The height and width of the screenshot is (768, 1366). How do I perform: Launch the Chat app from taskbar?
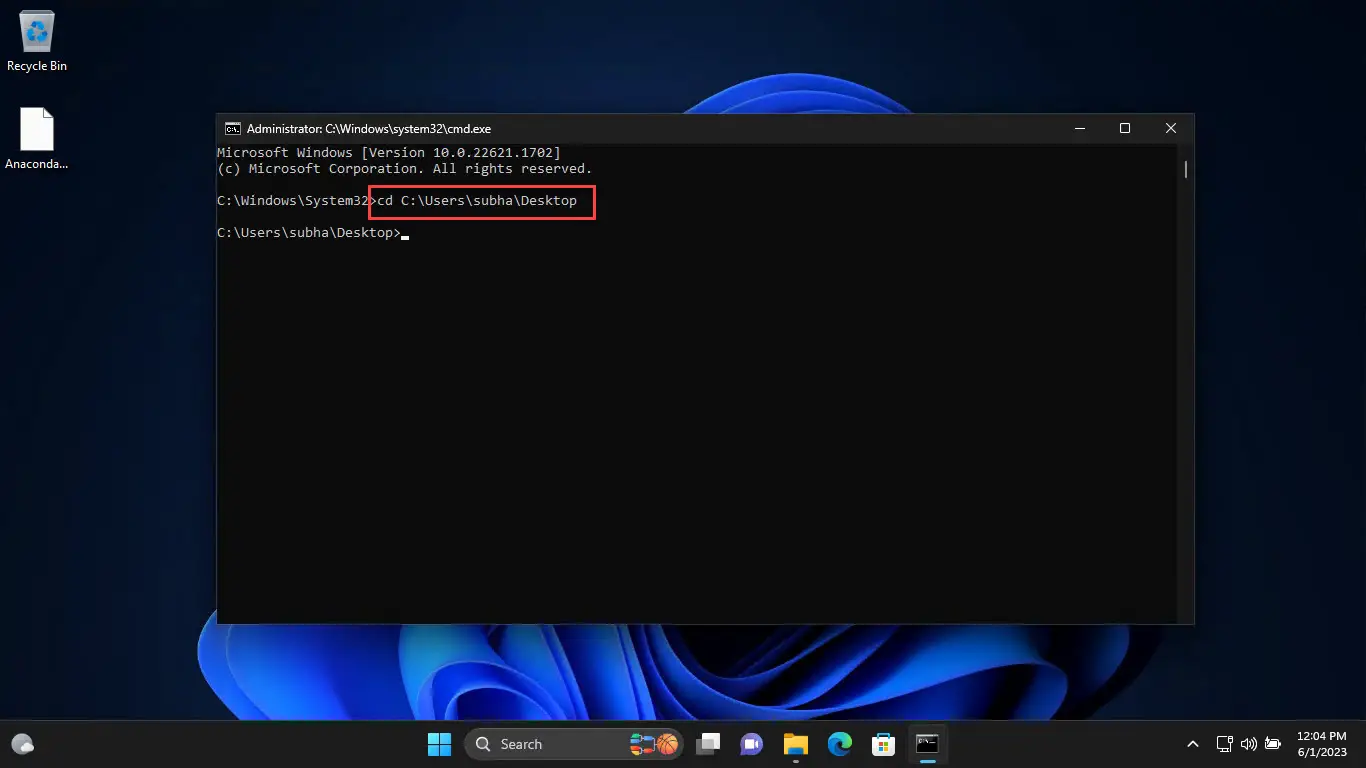(x=751, y=744)
